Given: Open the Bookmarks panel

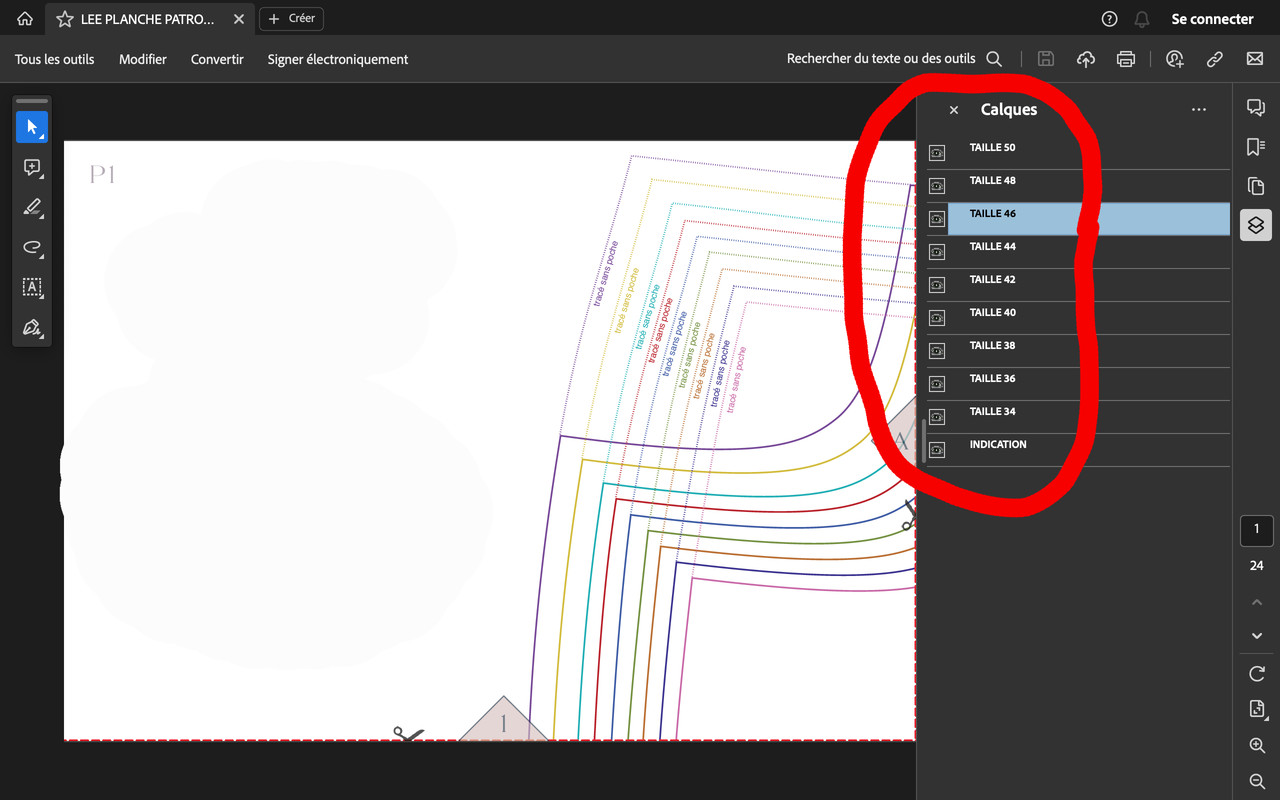Looking at the screenshot, I should pyautogui.click(x=1256, y=146).
